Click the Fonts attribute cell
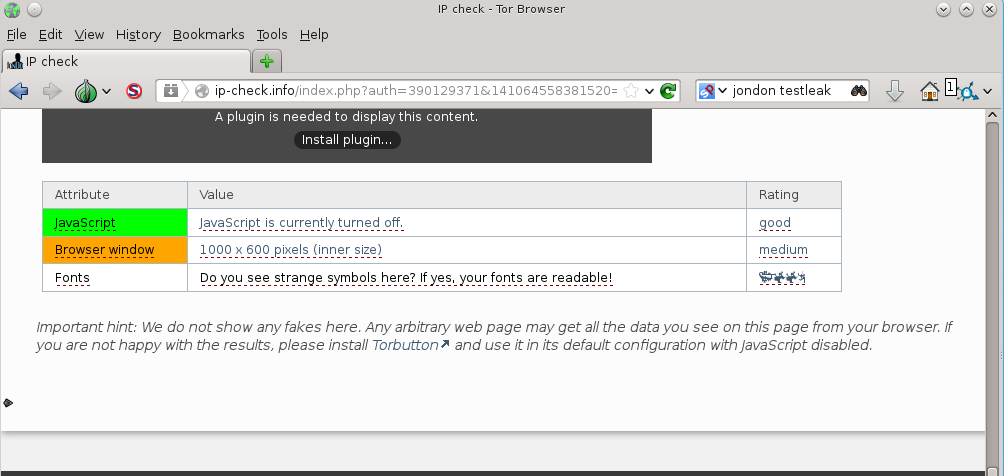This screenshot has width=1004, height=476. pos(115,278)
